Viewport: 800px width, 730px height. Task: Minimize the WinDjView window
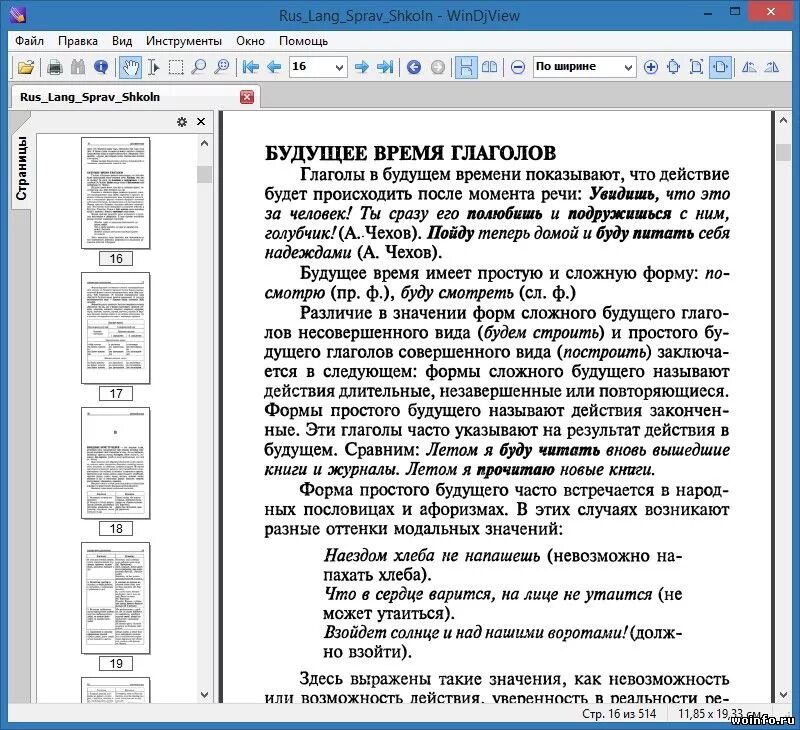click(x=708, y=13)
